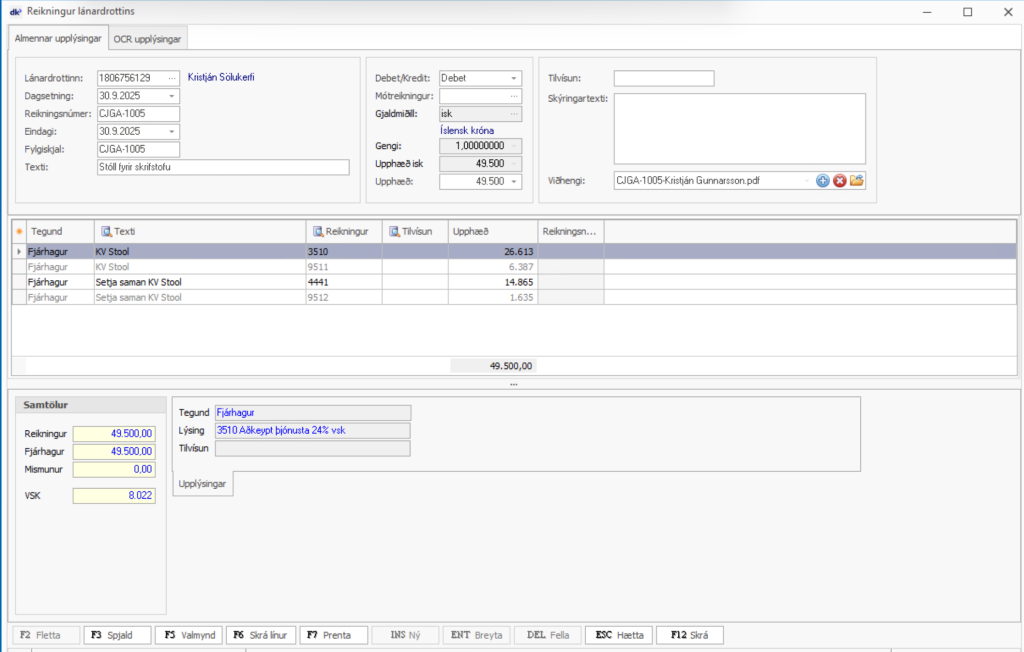Open the Eindagi date picker dropdown
The width and height of the screenshot is (1024, 652).
pos(172,132)
